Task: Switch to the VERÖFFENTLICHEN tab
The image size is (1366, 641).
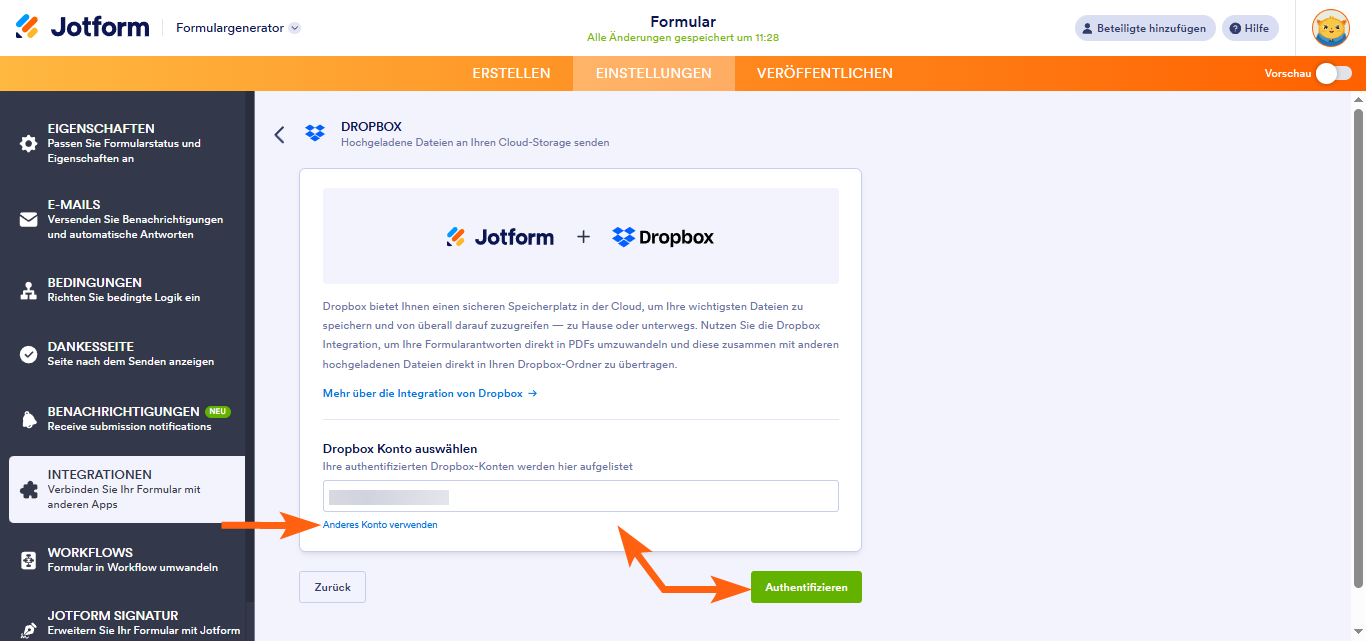Action: 826,72
